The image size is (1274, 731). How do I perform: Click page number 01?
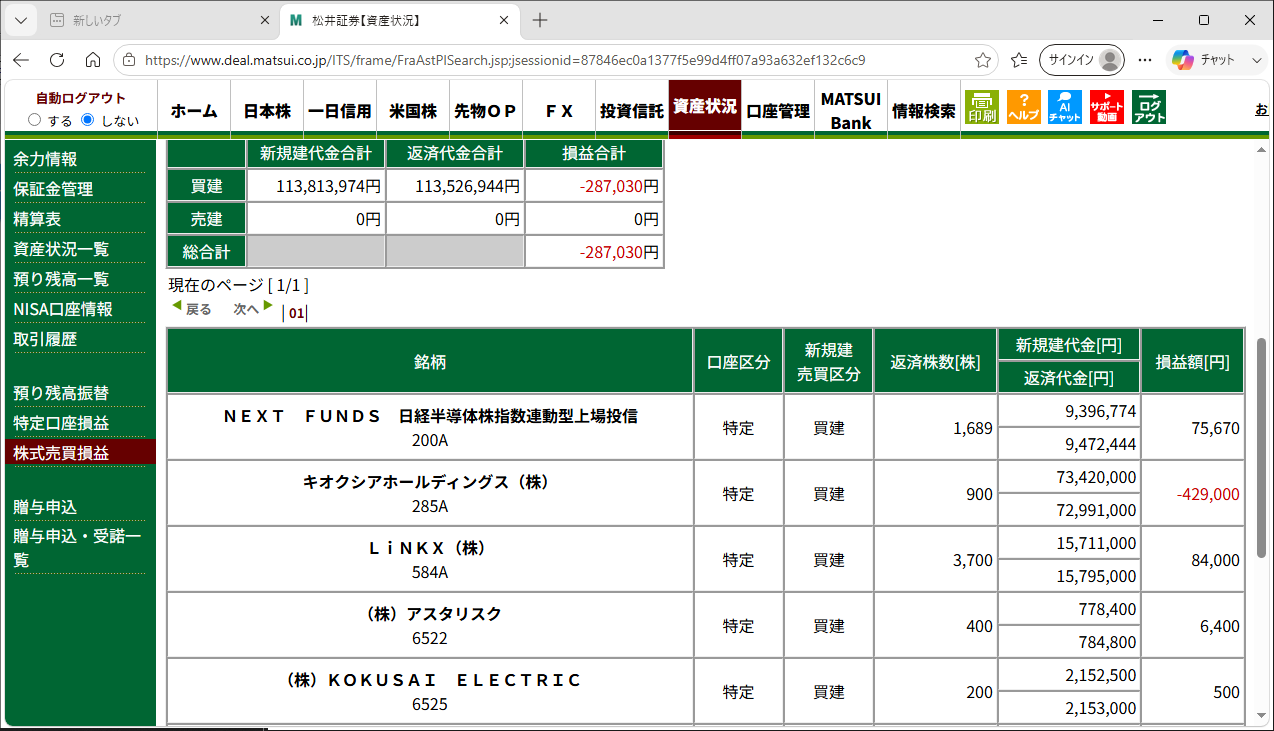pyautogui.click(x=296, y=313)
